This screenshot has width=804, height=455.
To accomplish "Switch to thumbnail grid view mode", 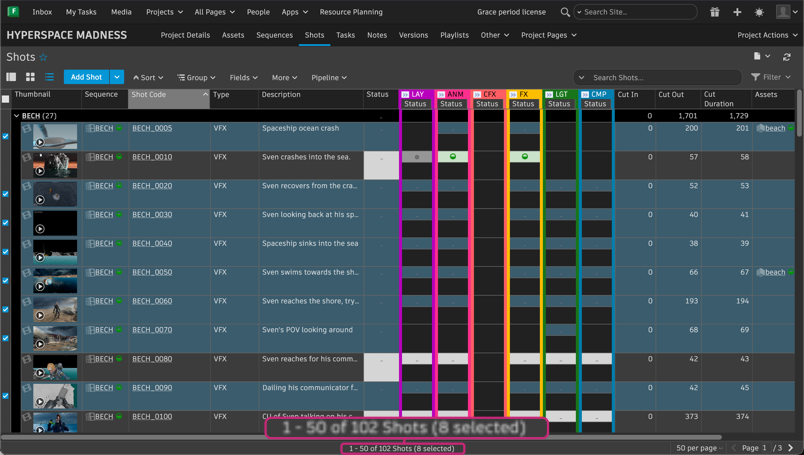I will click(x=30, y=77).
